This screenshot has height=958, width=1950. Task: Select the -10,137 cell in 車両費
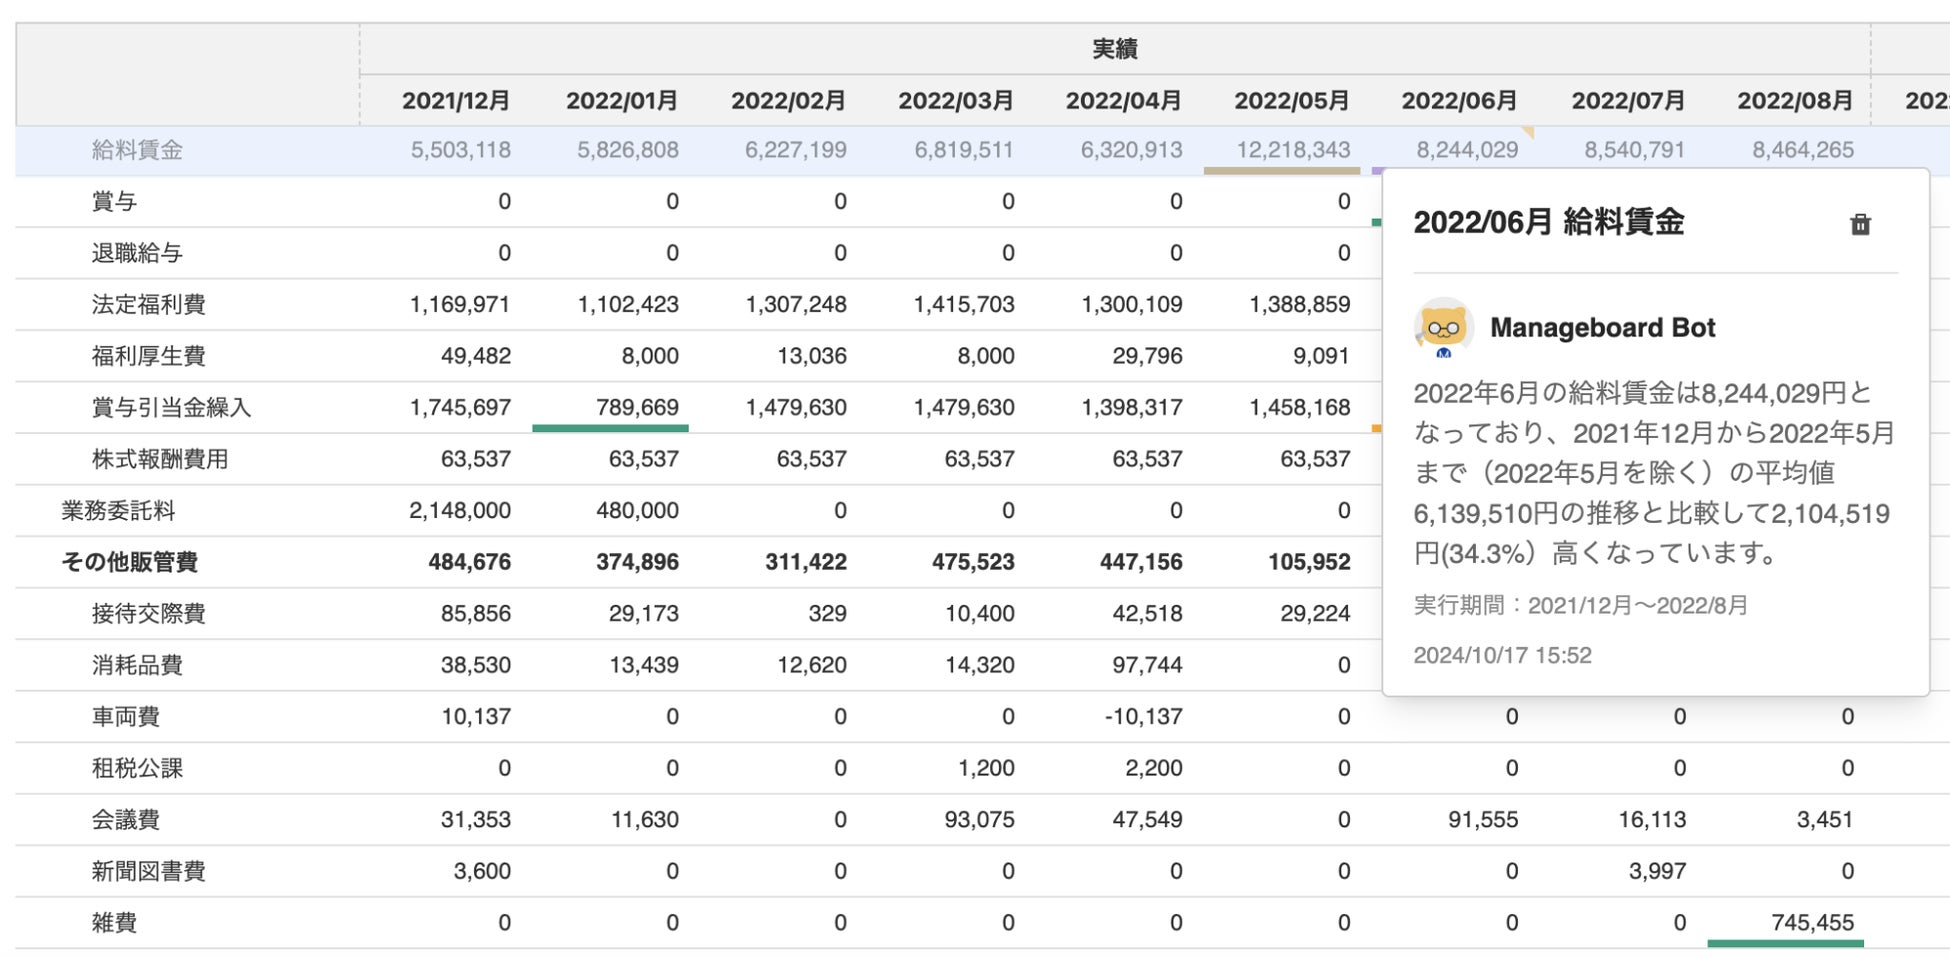click(x=1143, y=717)
